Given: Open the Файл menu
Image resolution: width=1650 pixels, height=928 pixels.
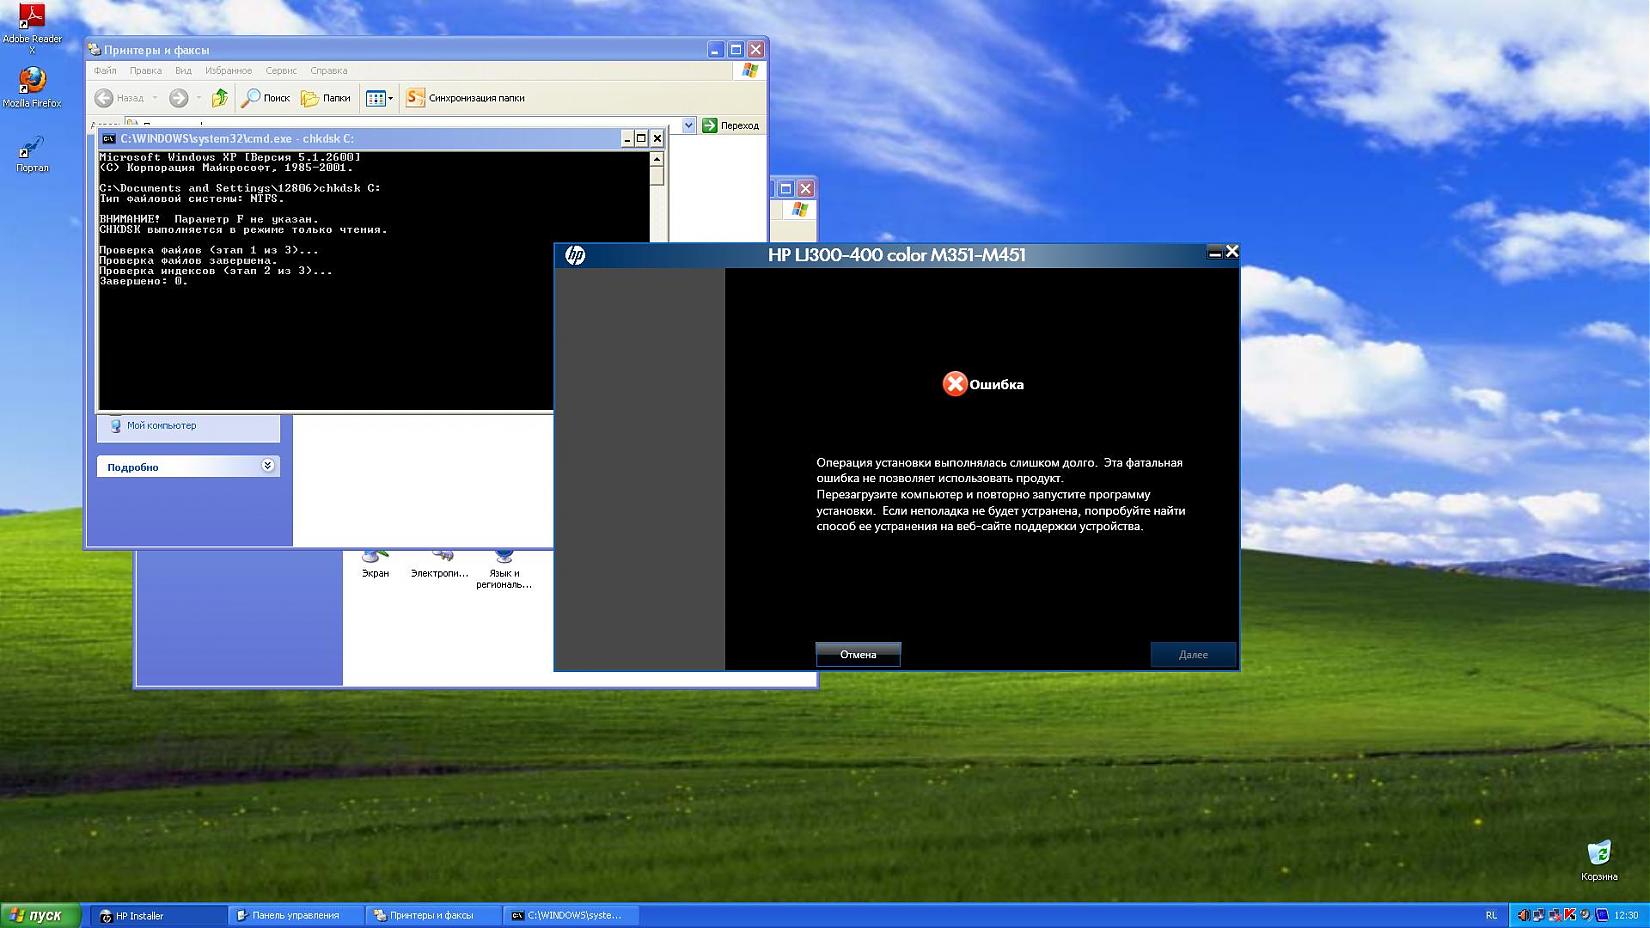Looking at the screenshot, I should pos(105,71).
